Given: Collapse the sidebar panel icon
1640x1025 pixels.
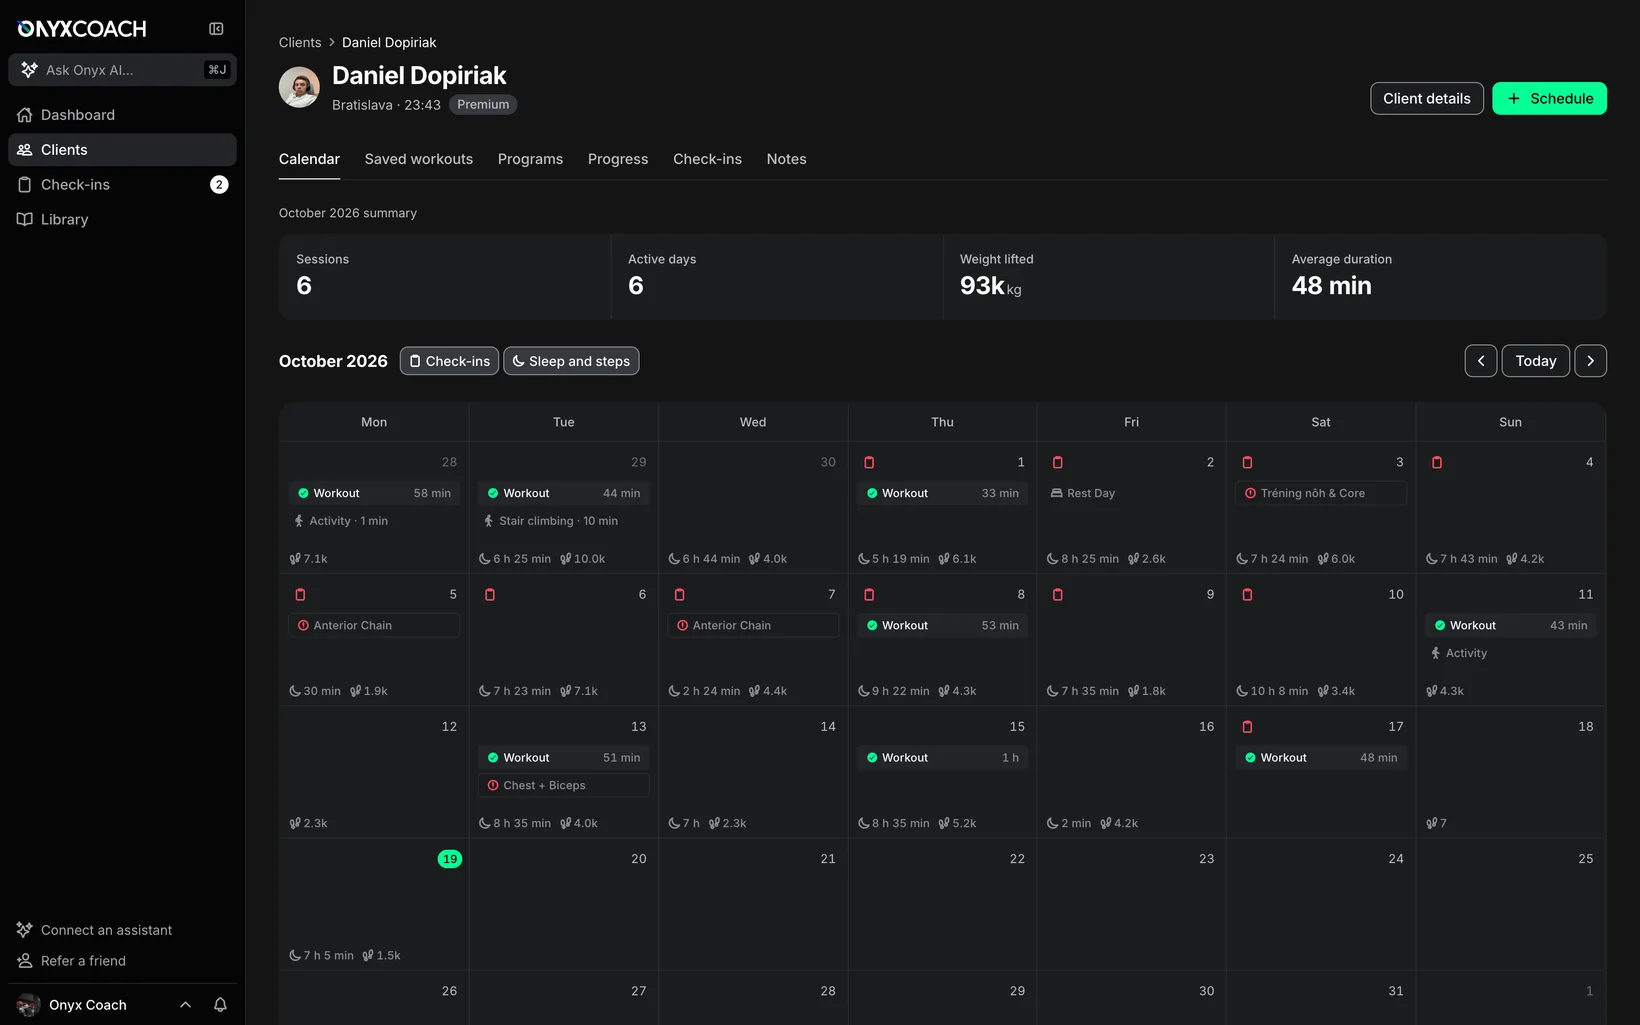Looking at the screenshot, I should 216,29.
